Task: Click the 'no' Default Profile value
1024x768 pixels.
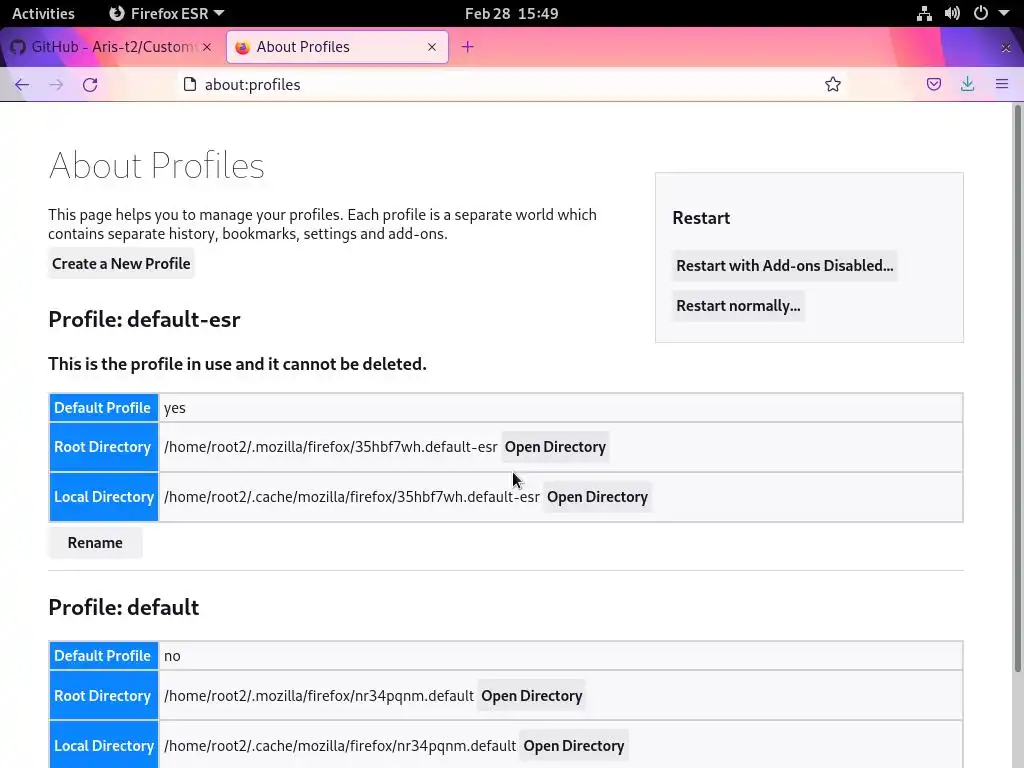Action: coord(172,656)
